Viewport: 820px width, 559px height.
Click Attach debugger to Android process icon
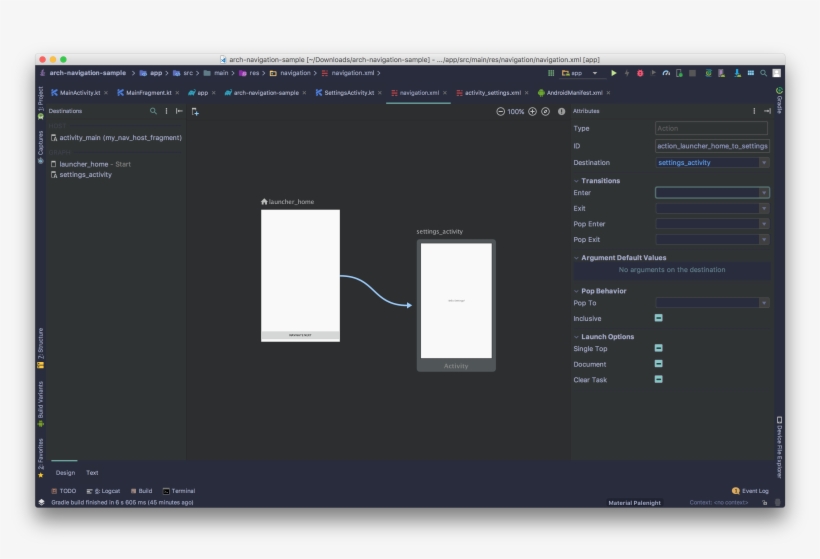pos(679,73)
